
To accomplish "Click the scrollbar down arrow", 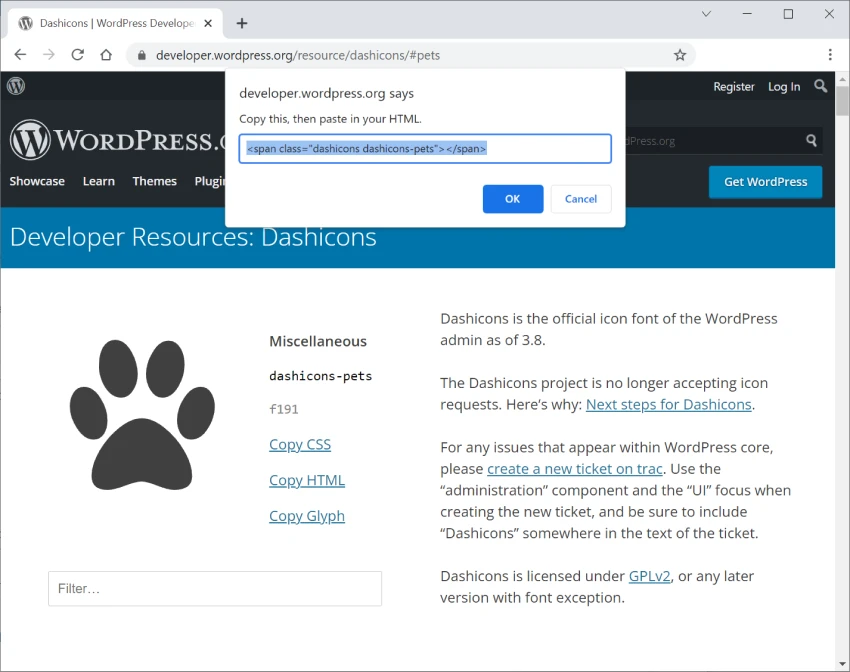I will (x=842, y=664).
